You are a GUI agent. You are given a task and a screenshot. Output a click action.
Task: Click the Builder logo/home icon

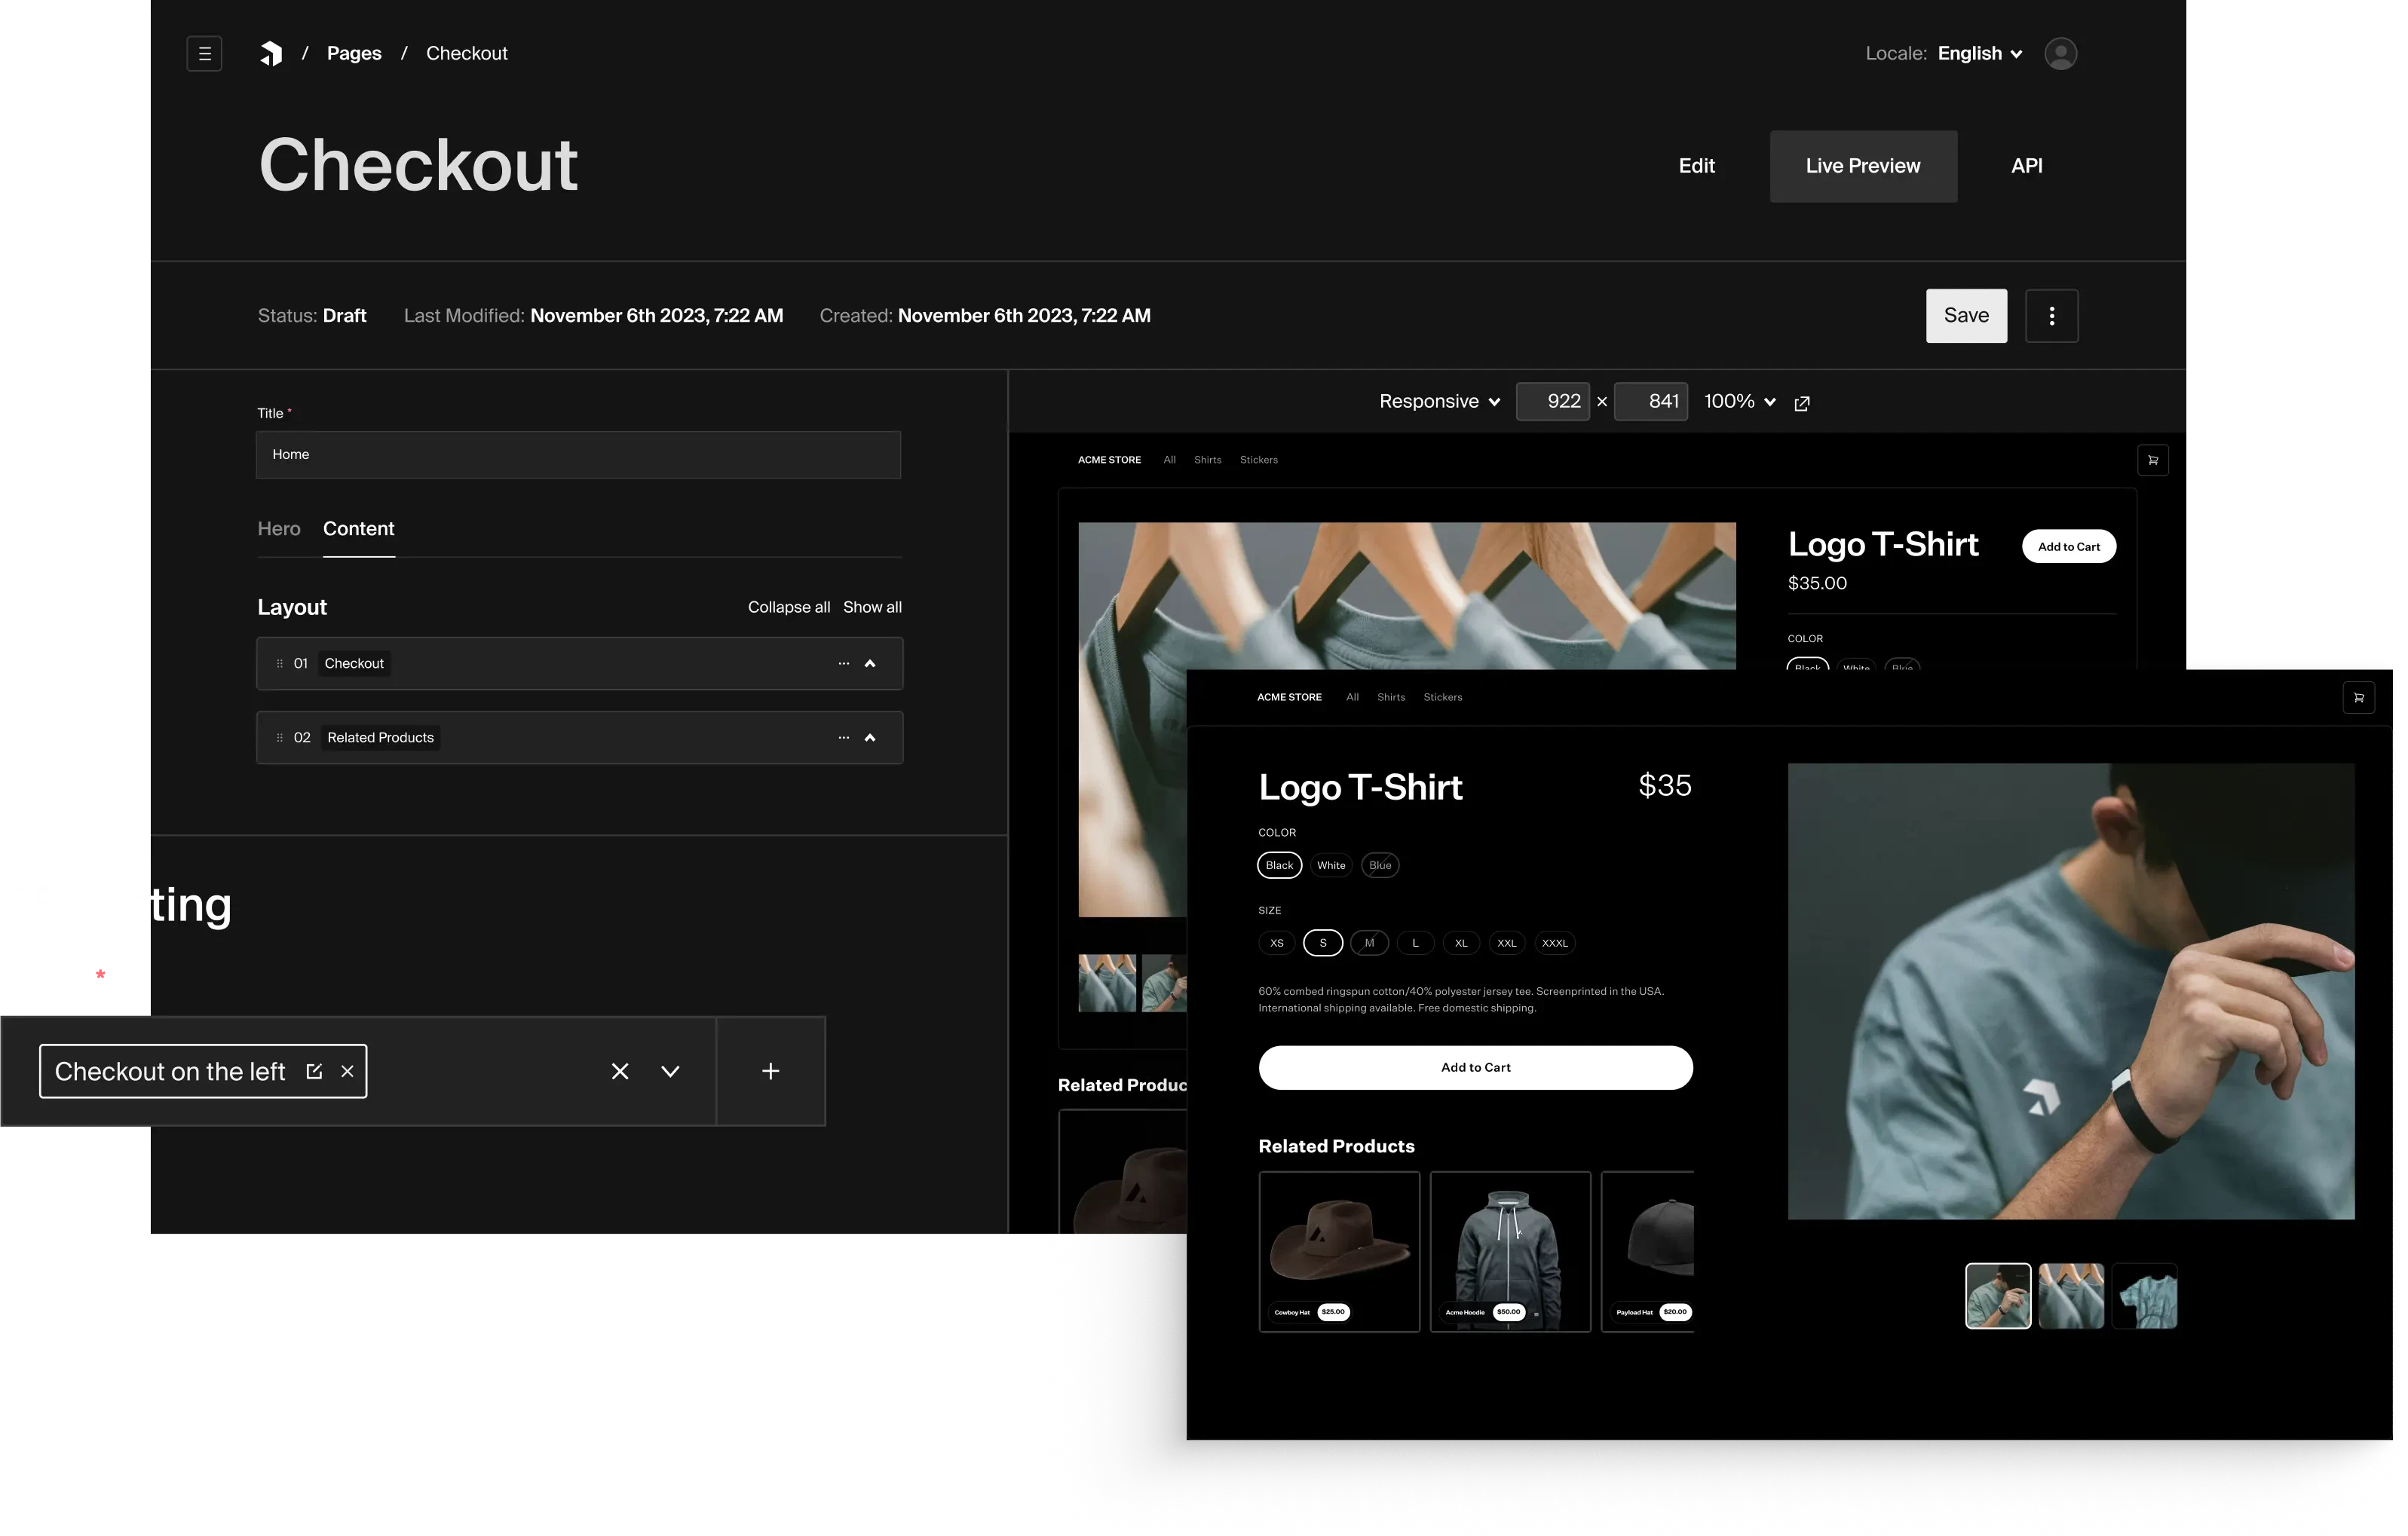pyautogui.click(x=271, y=53)
